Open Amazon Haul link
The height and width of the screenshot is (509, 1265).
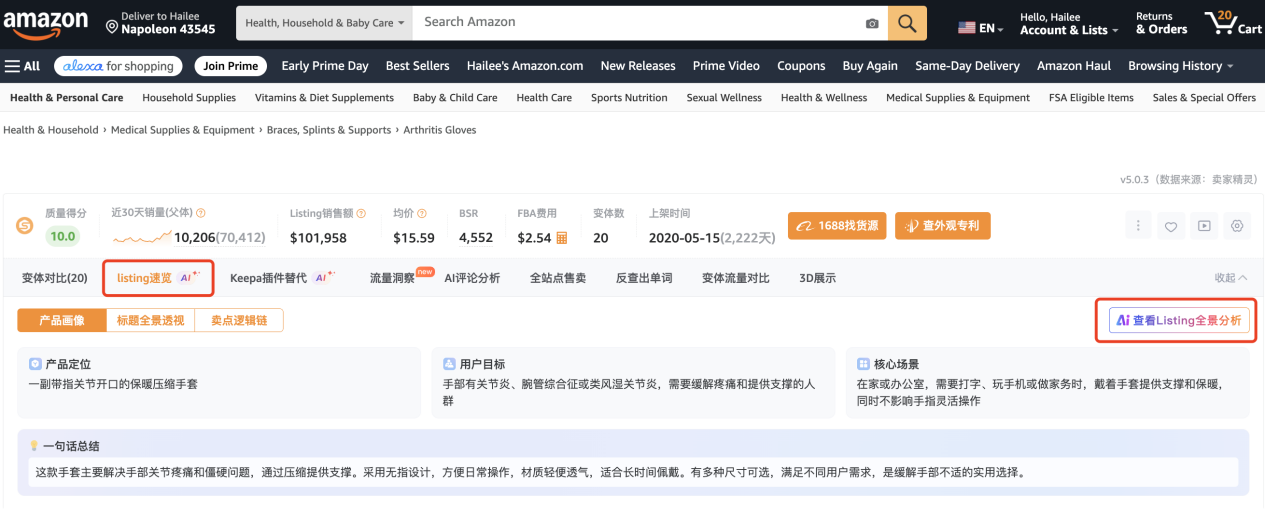pos(1074,66)
